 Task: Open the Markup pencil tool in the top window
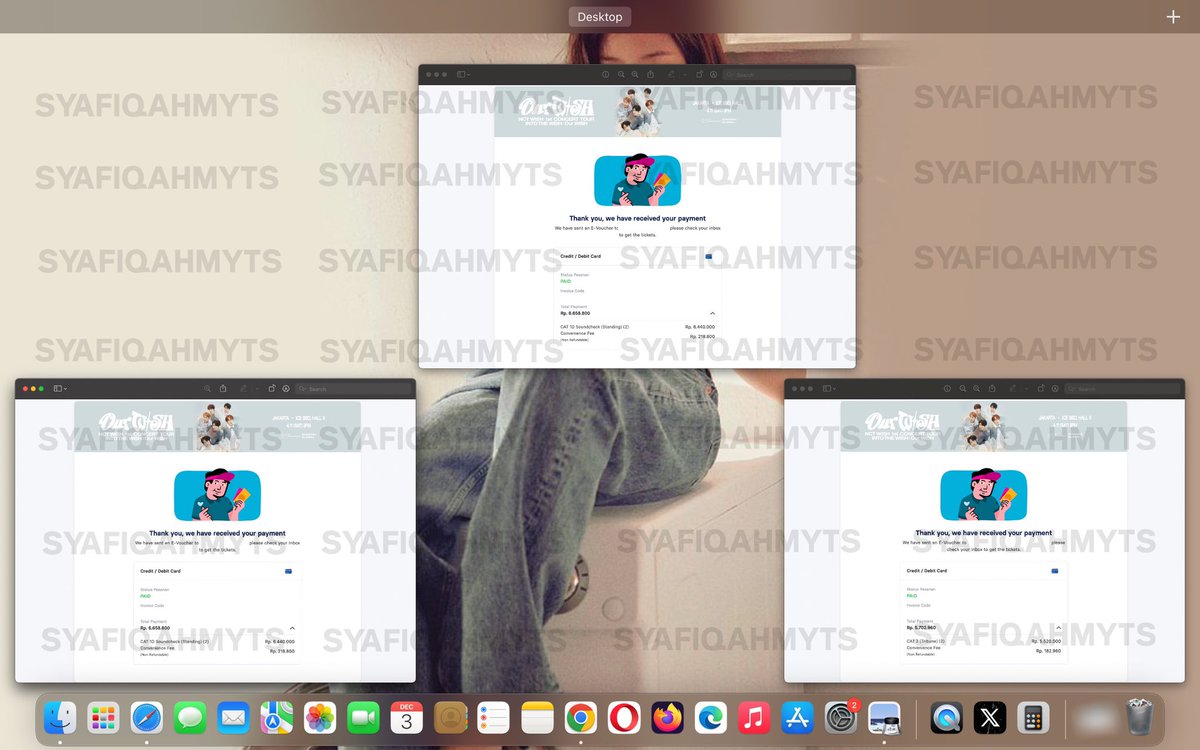[670, 74]
